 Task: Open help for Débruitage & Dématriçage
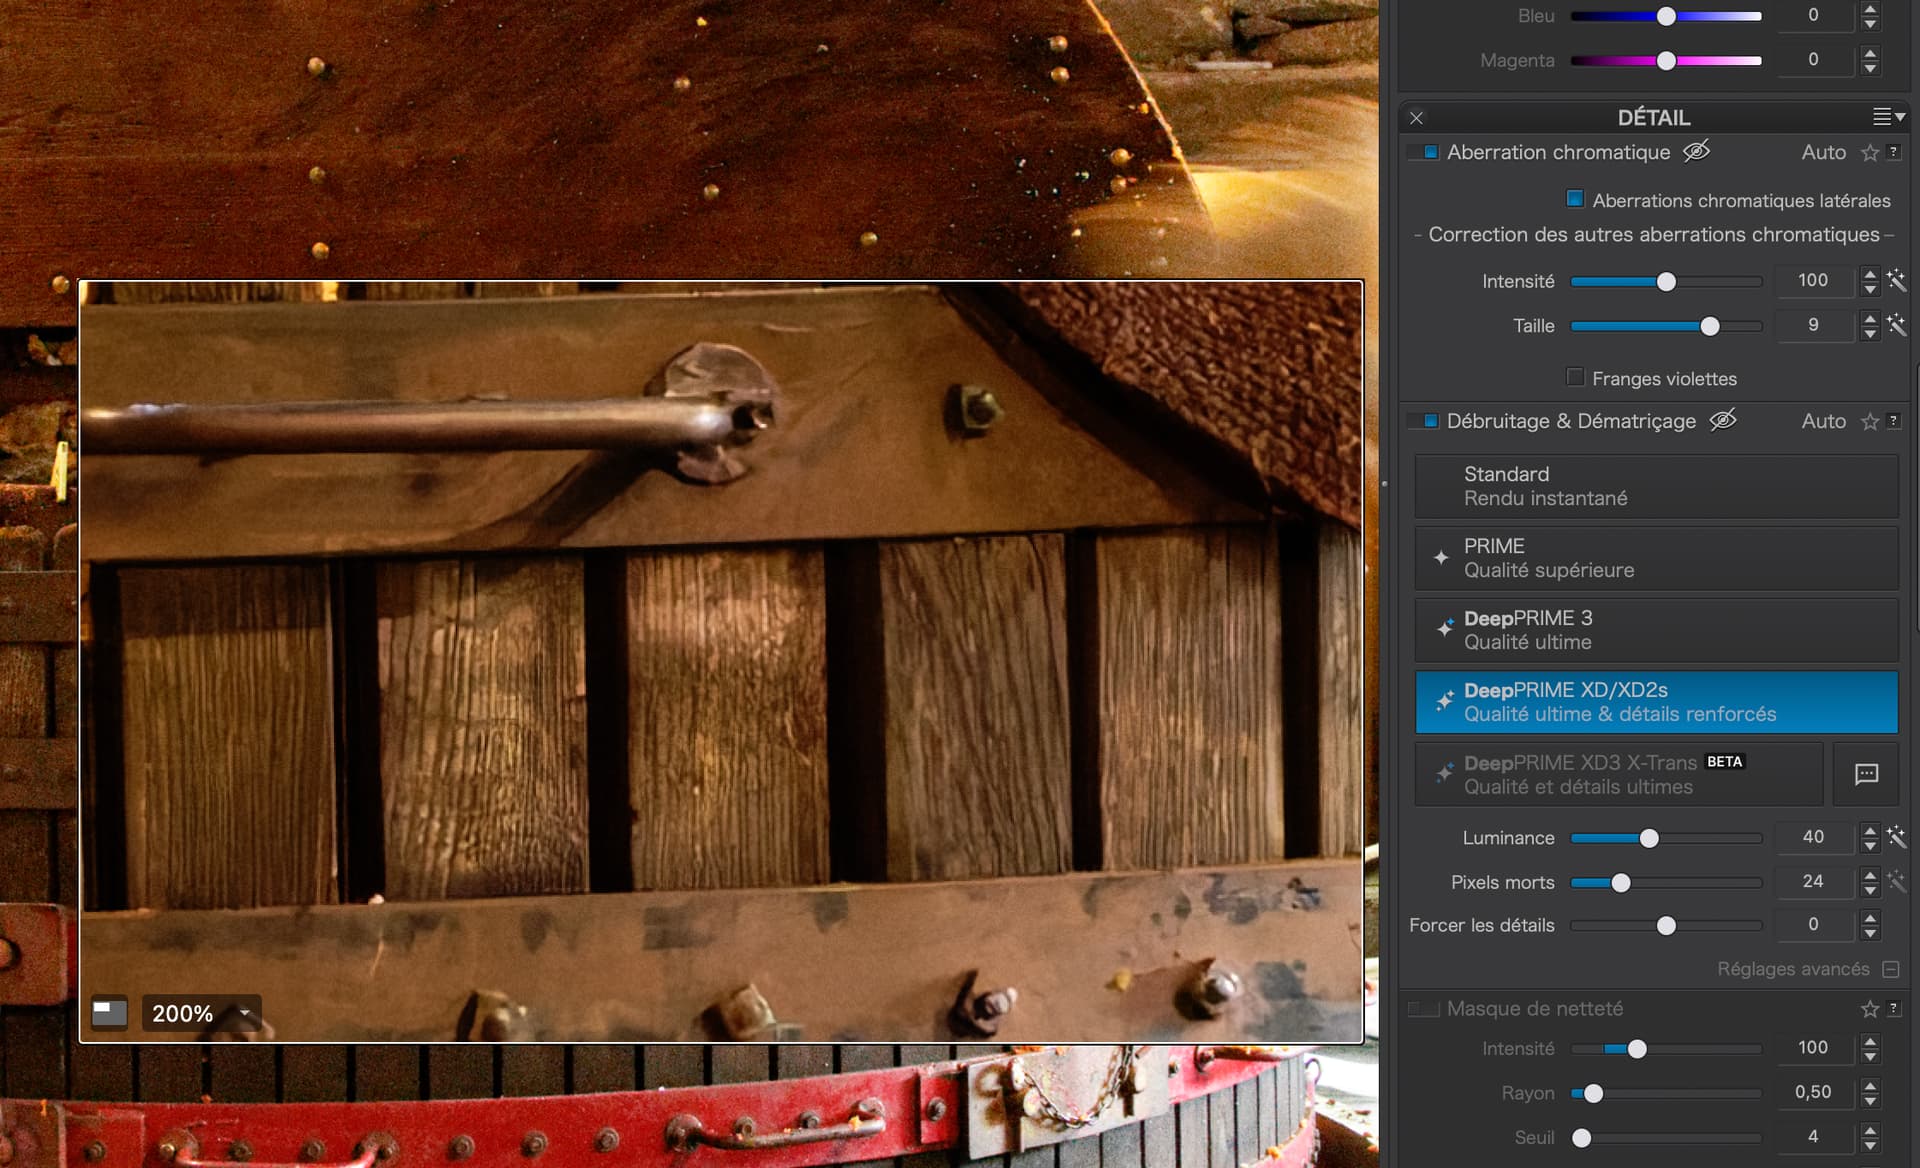[x=1893, y=421]
